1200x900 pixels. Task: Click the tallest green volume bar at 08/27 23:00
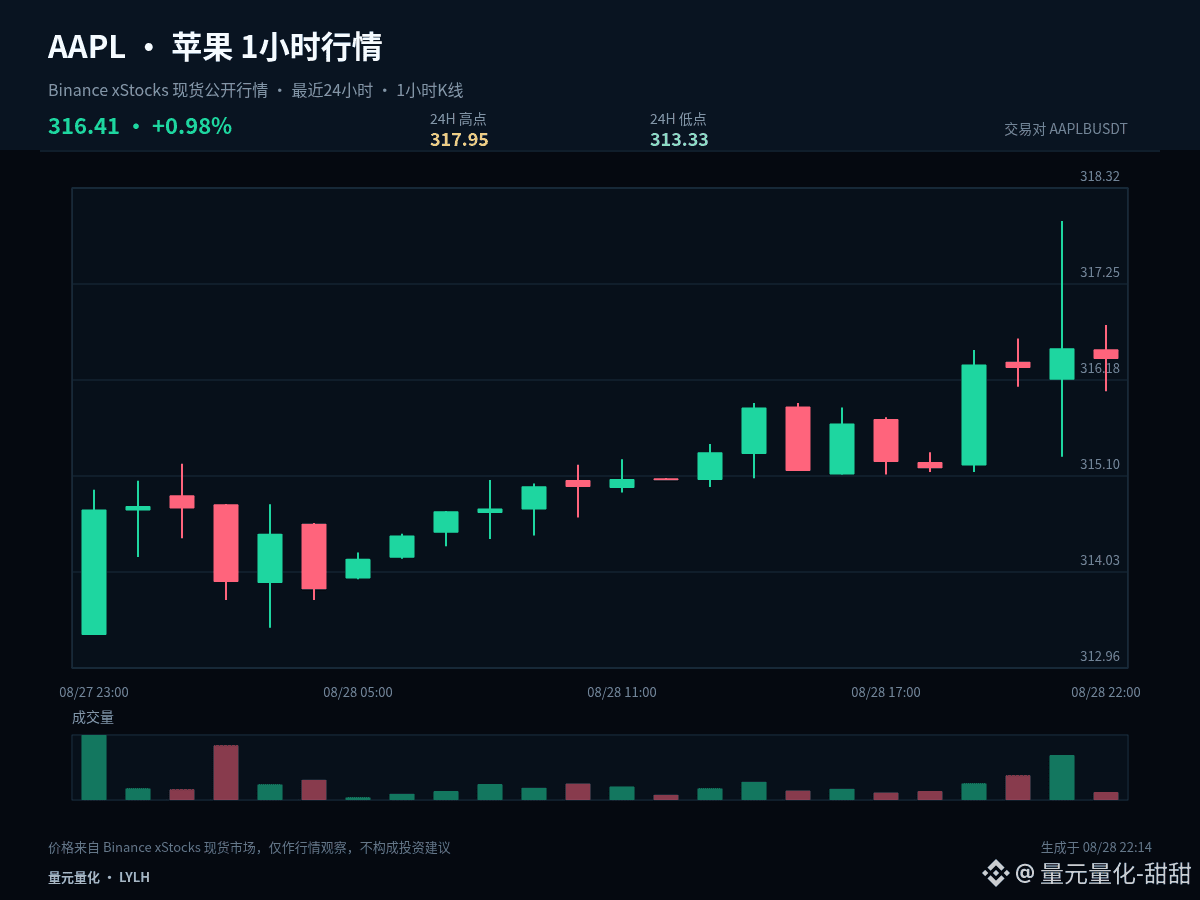[x=94, y=767]
